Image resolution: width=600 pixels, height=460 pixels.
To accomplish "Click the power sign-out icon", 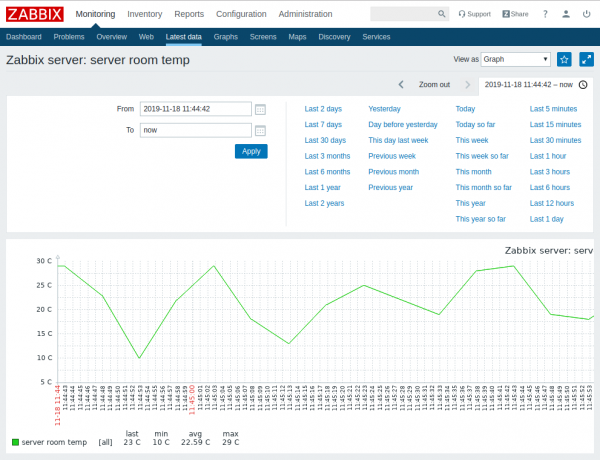I will click(x=587, y=15).
